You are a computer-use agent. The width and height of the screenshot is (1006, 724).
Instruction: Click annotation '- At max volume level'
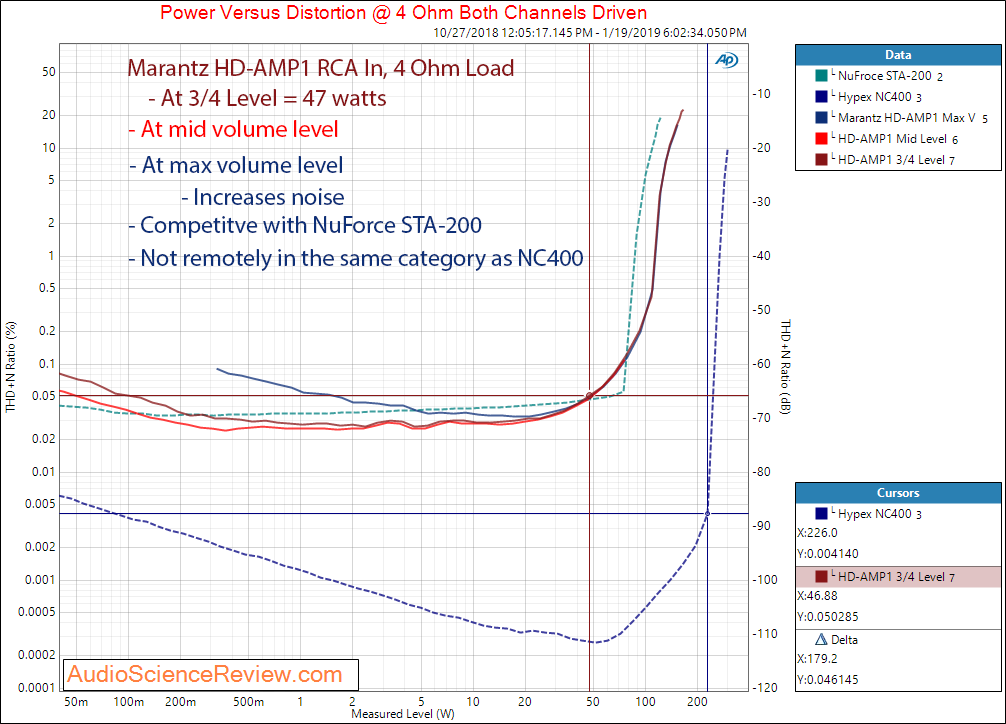(235, 165)
